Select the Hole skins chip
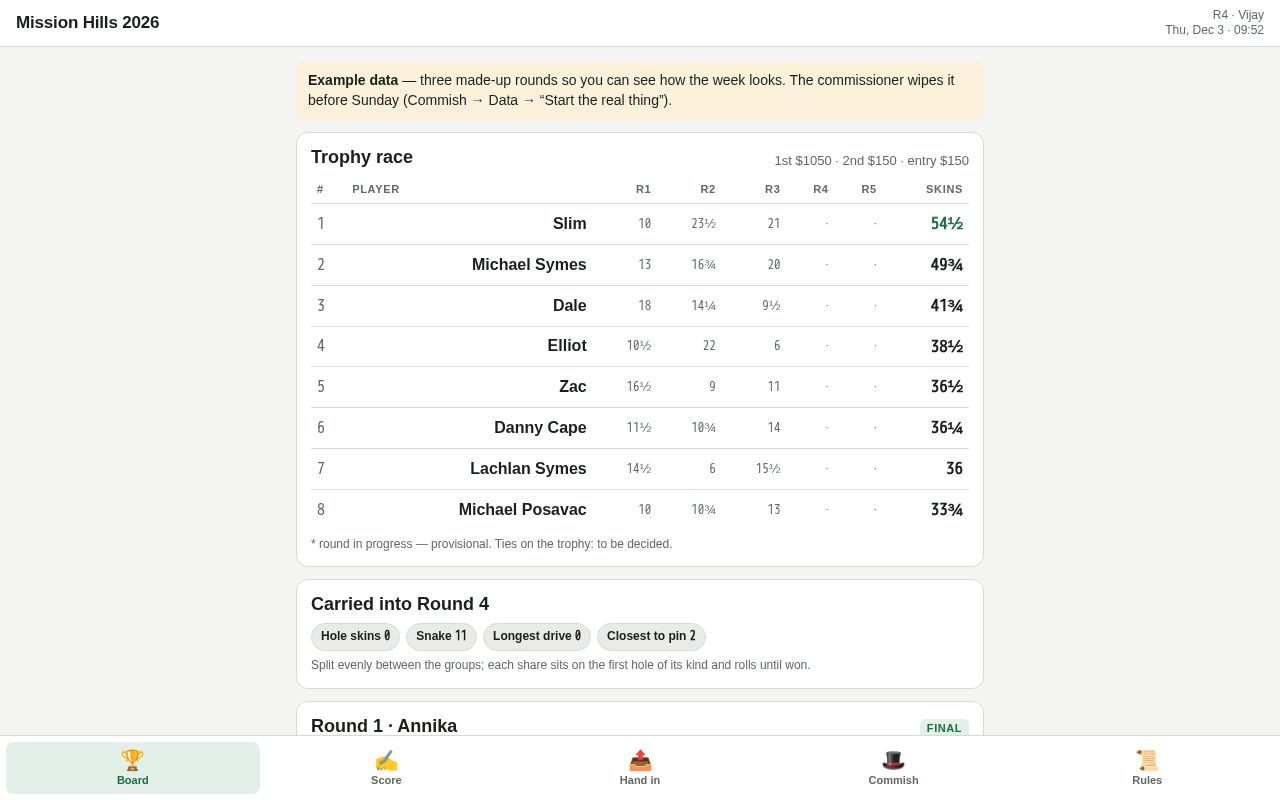1280x800 pixels. (355, 637)
